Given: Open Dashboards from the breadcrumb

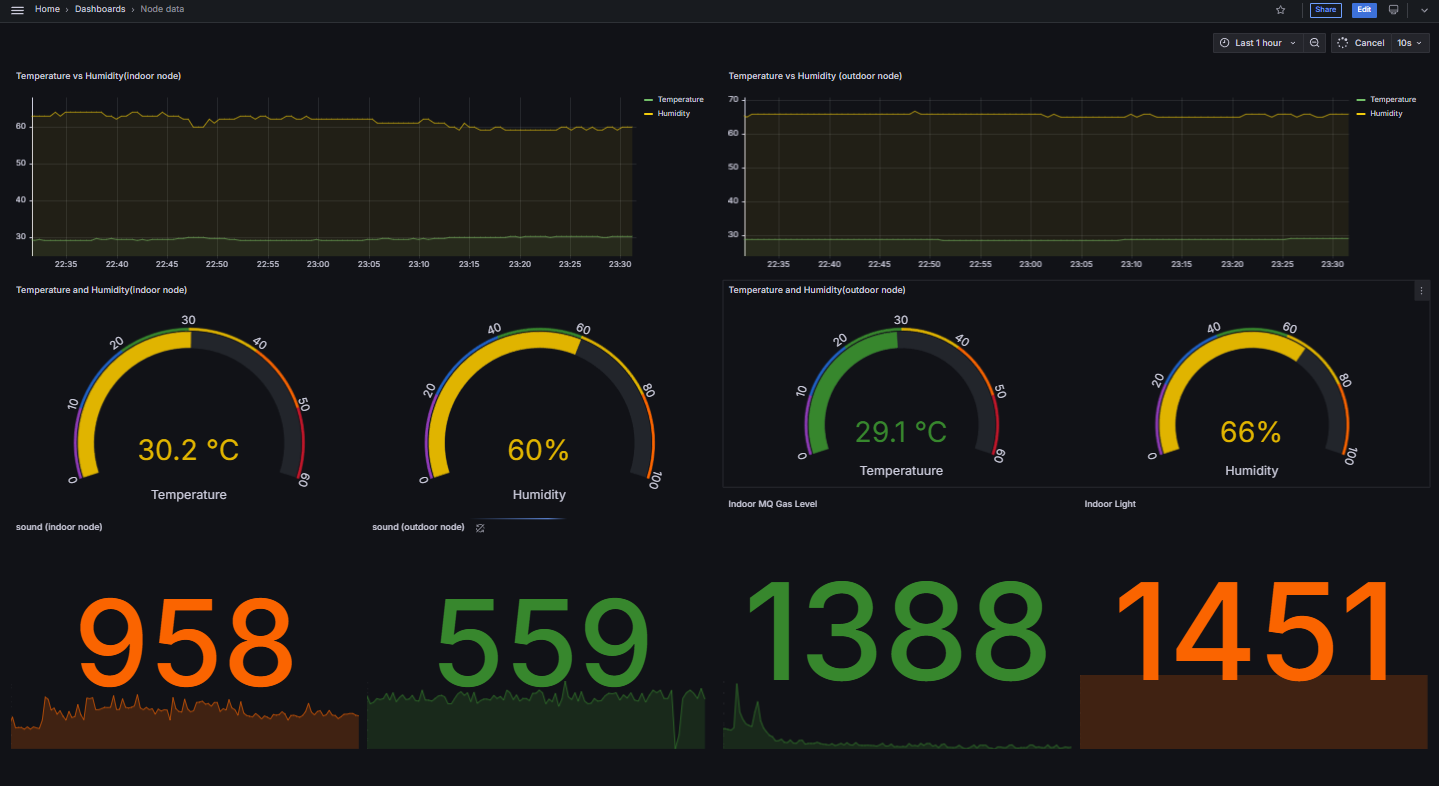Looking at the screenshot, I should (100, 9).
